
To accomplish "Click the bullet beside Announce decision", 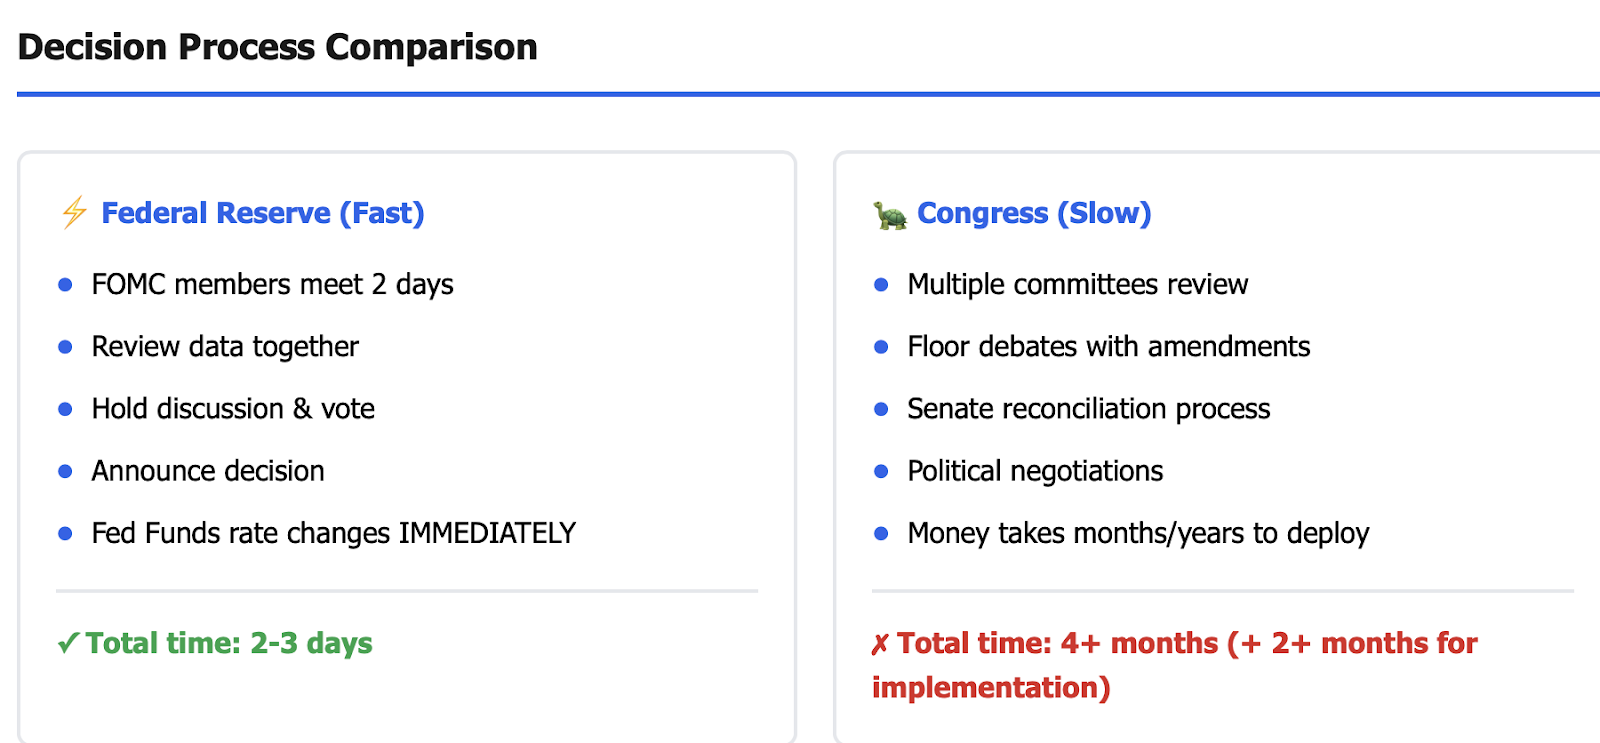I will pos(65,471).
